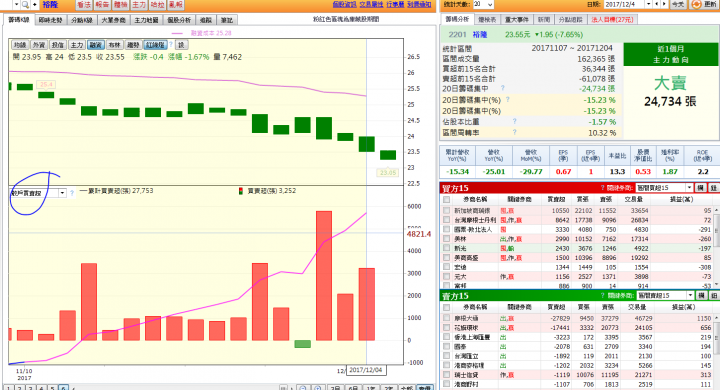
Task: Open the 個股資訊 link
Action: coord(344,4)
